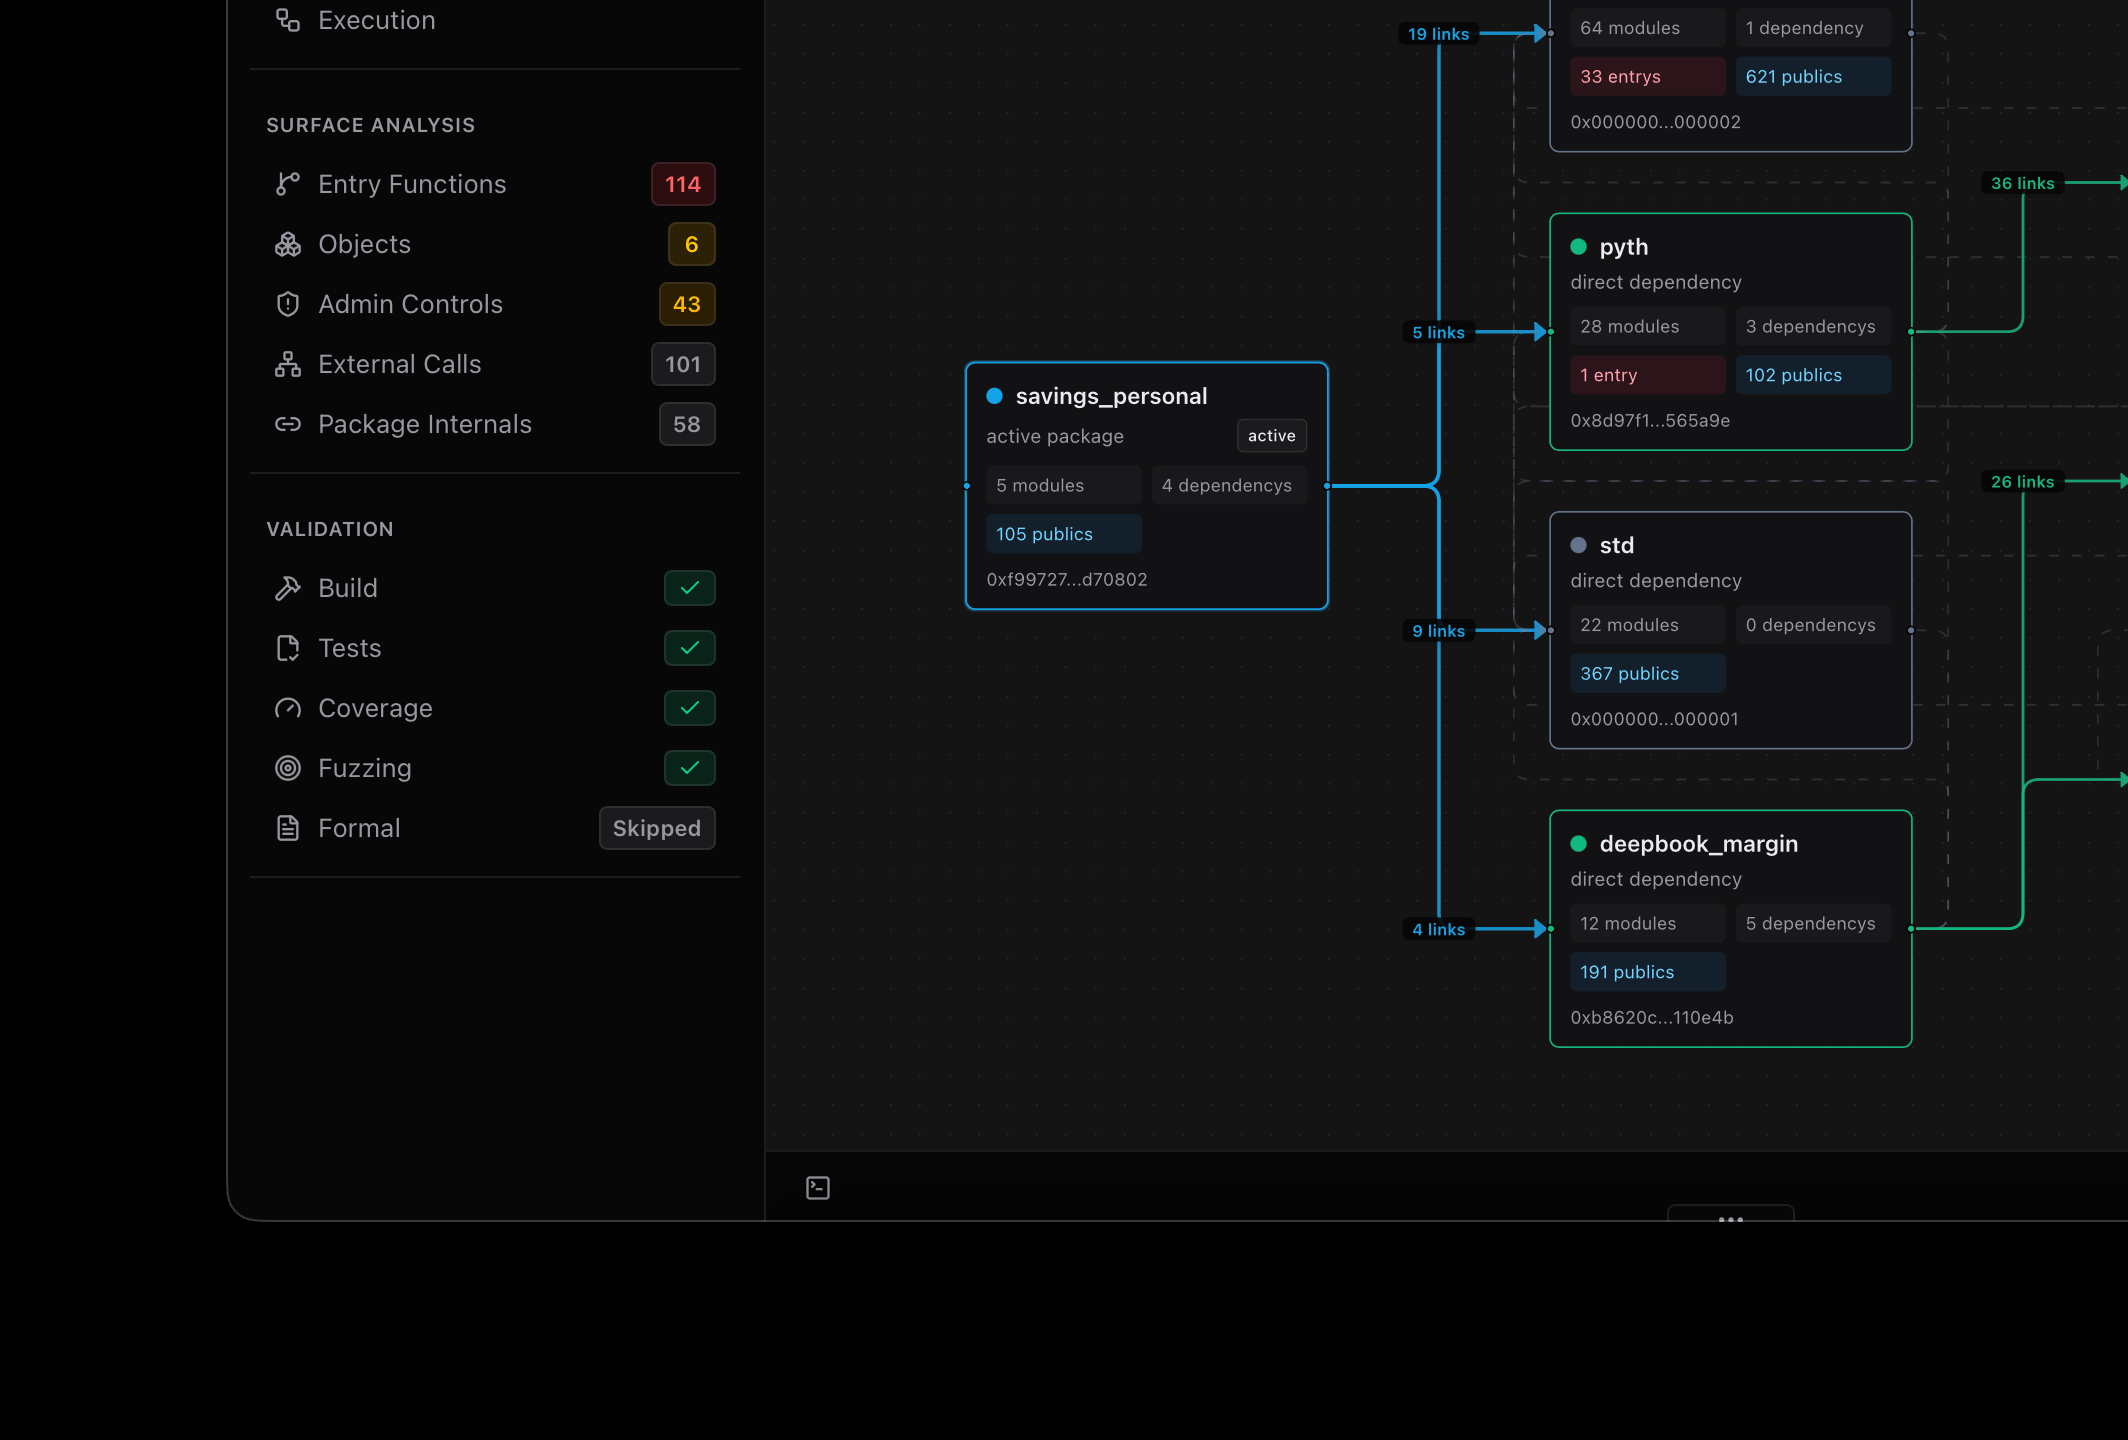Click the Admin Controls shield icon
This screenshot has width=2128, height=1440.
click(288, 304)
